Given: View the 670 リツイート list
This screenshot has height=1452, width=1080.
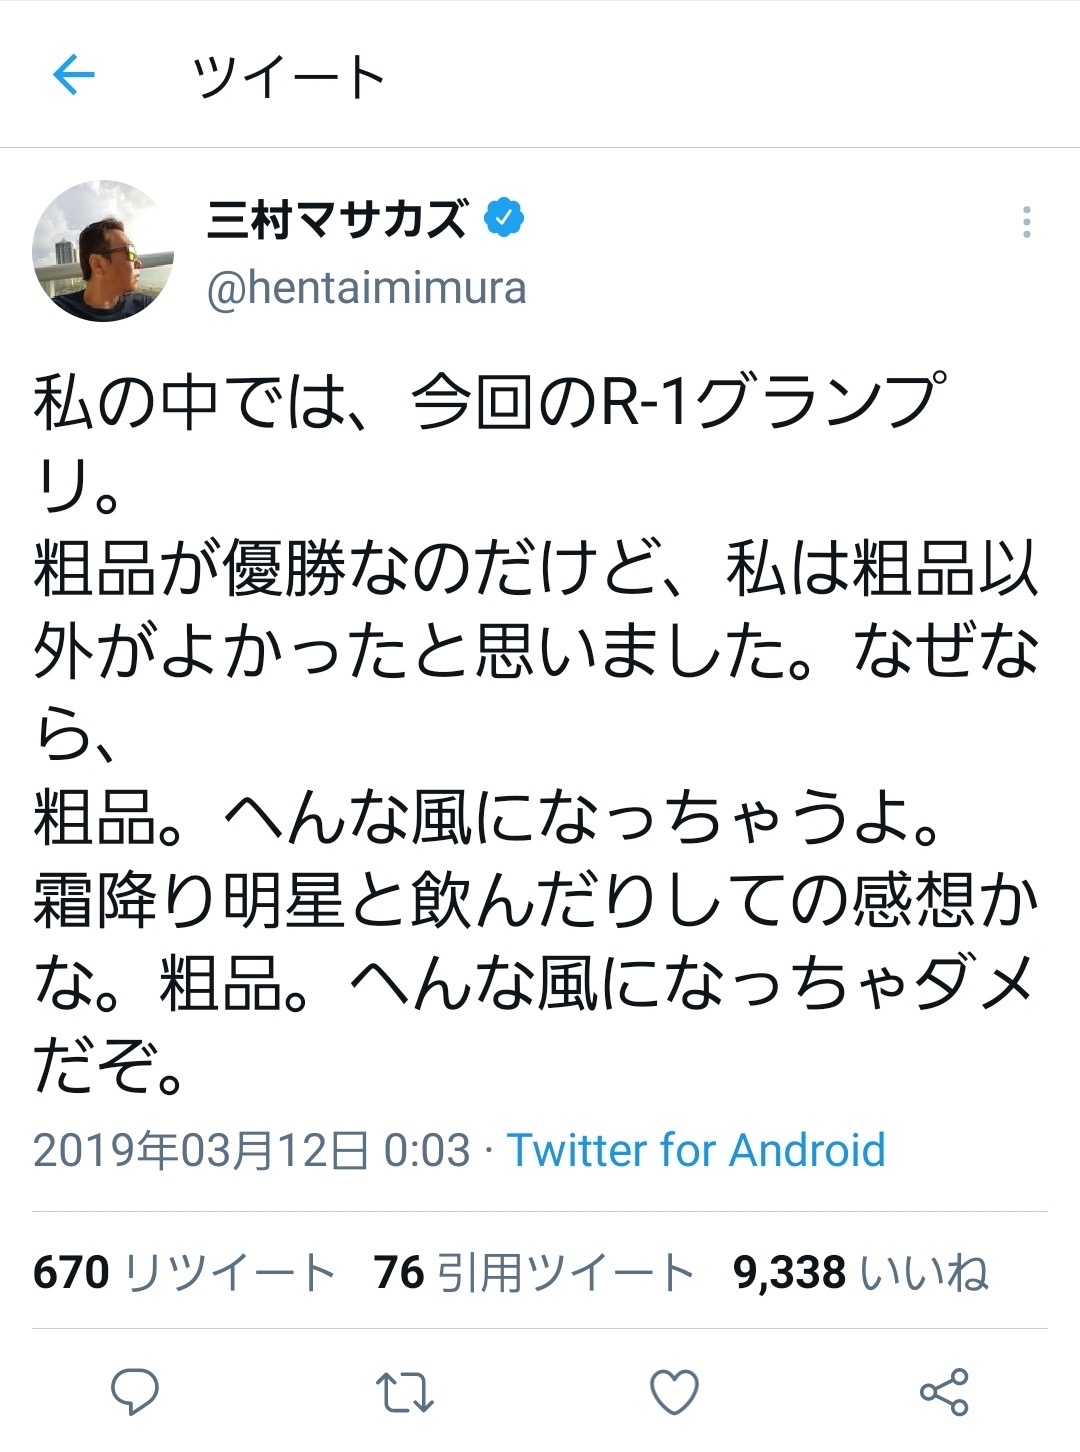Looking at the screenshot, I should (184, 1272).
